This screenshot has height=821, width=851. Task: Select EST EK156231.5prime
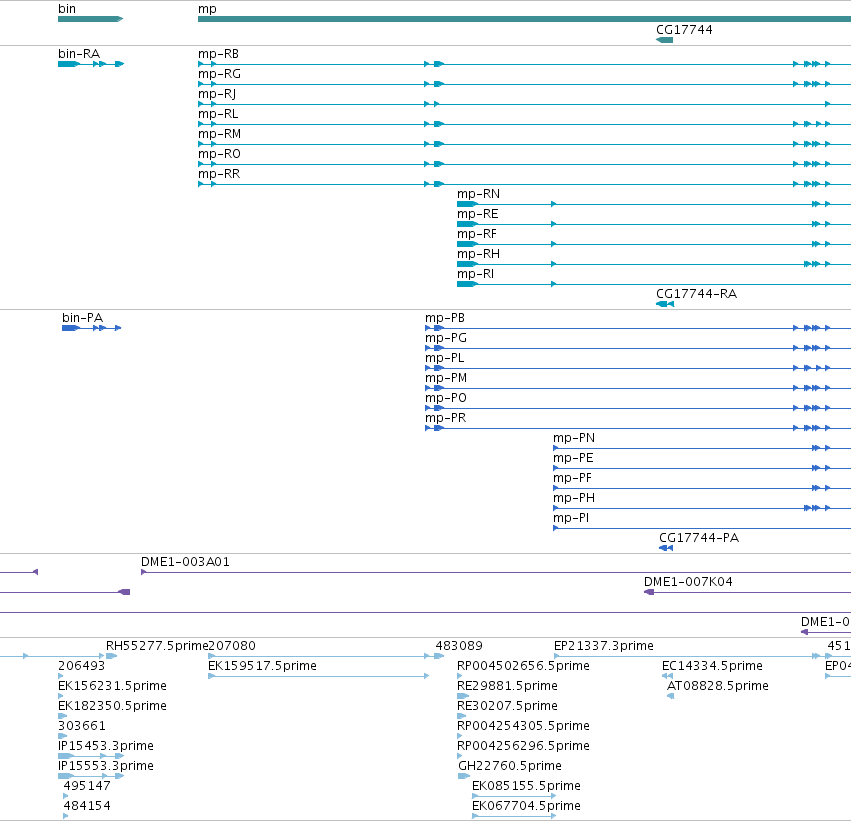(x=112, y=686)
